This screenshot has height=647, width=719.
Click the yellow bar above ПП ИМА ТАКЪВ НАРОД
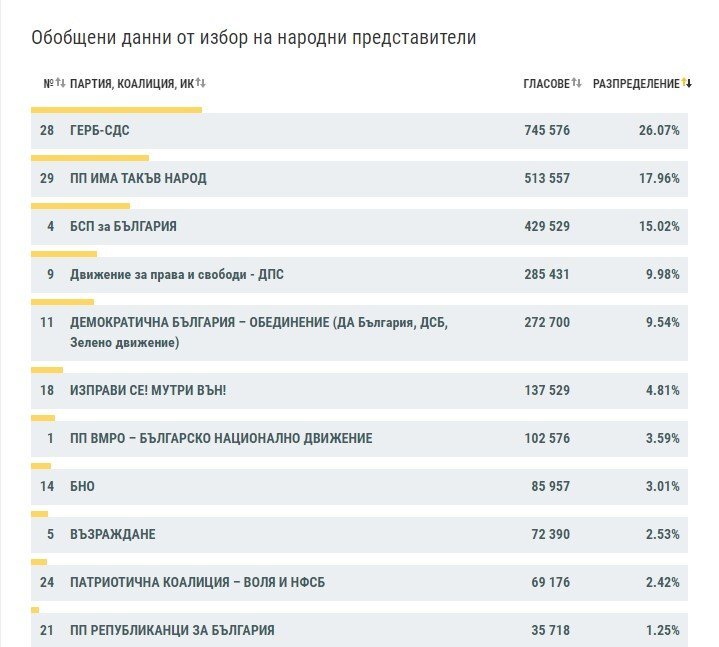coord(90,158)
